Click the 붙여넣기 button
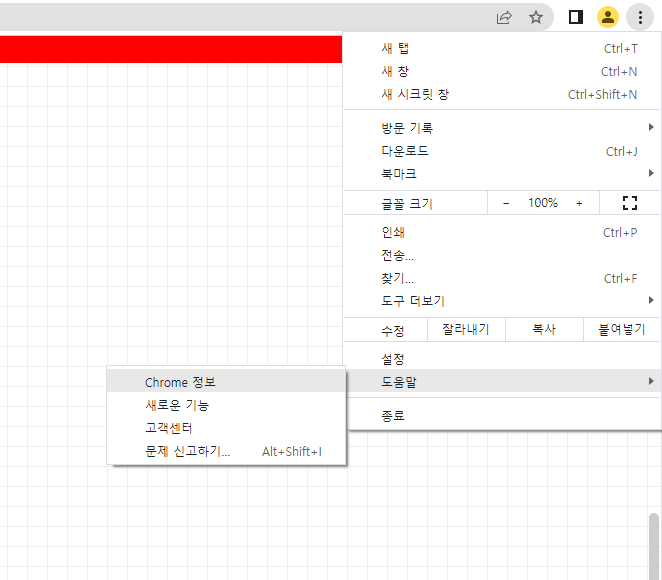The height and width of the screenshot is (580, 662). (621, 330)
